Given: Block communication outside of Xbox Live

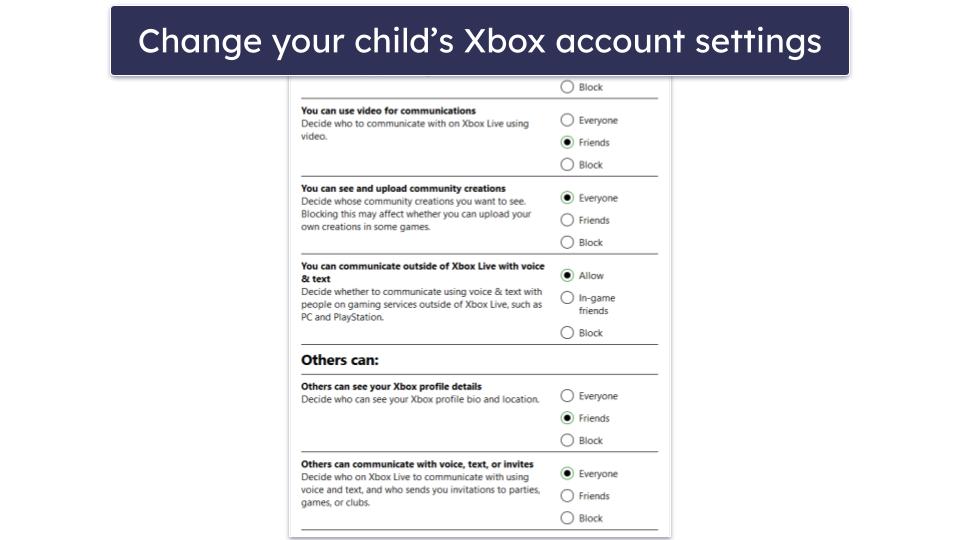Looking at the screenshot, I should pyautogui.click(x=567, y=333).
